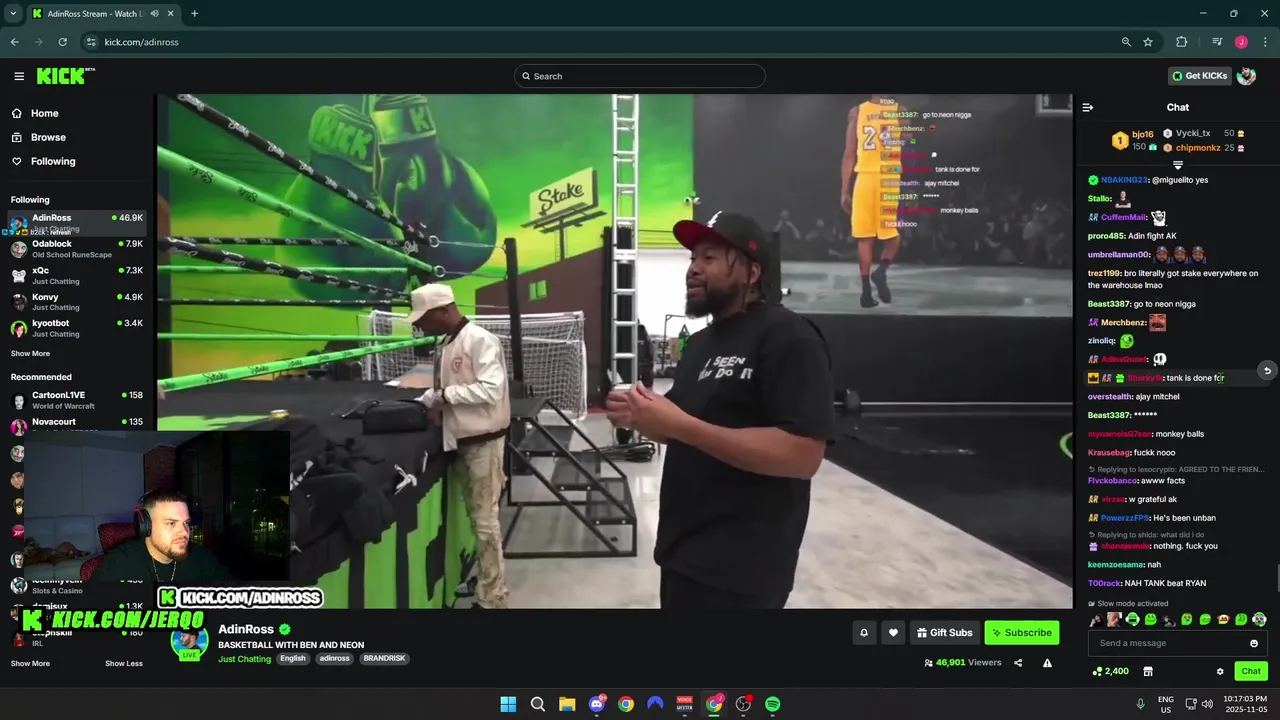Viewport: 1280px width, 720px height.
Task: Open Konvy channel in Following list
Action: click(77, 301)
